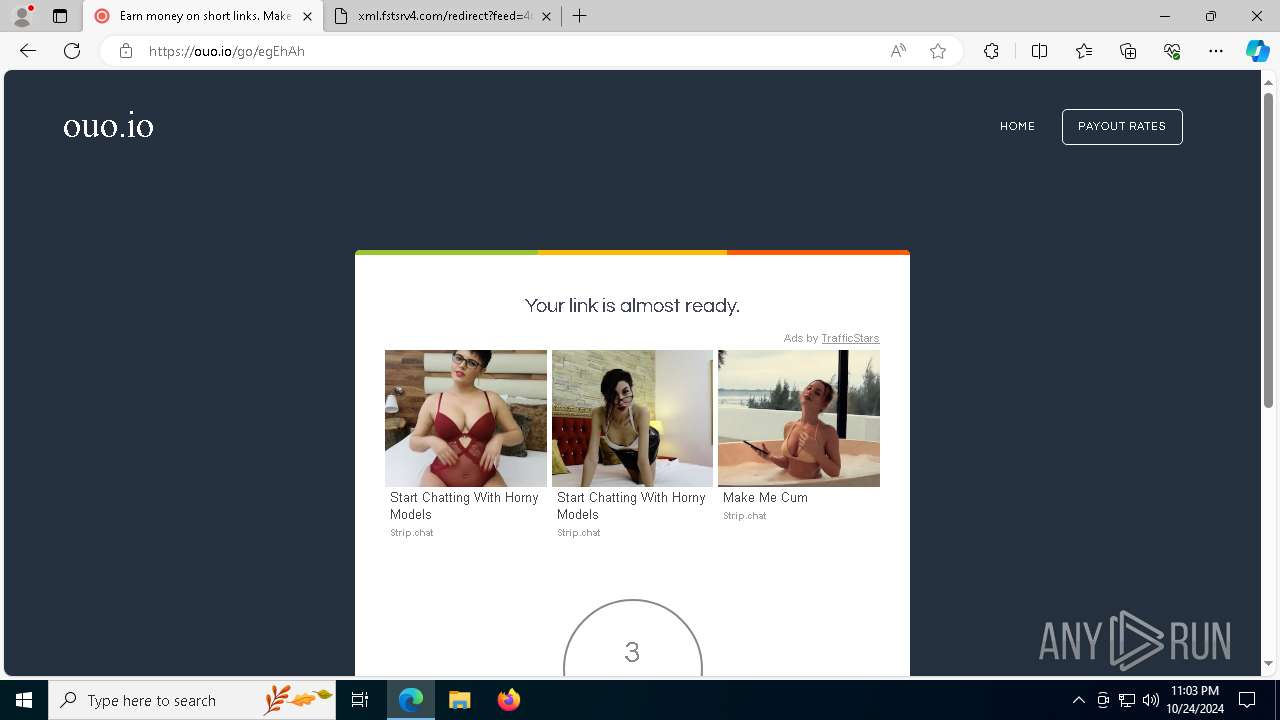Open the profile avatar icon

(21, 16)
